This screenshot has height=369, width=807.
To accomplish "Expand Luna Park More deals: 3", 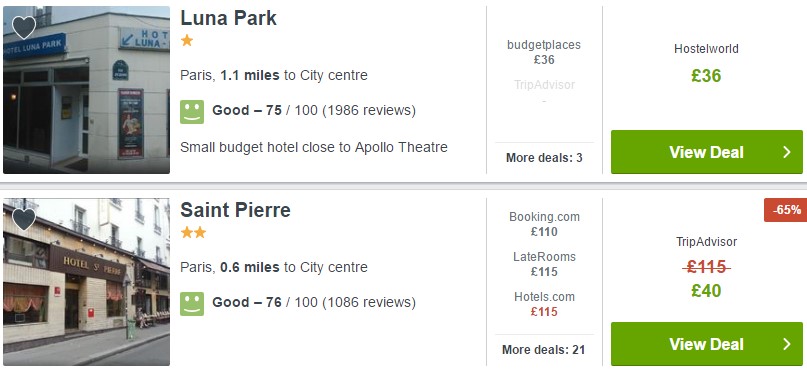I will point(544,158).
